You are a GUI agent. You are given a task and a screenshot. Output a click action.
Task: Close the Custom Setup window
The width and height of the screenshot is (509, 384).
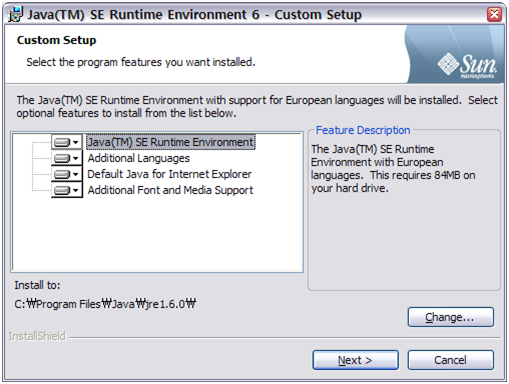[494, 15]
